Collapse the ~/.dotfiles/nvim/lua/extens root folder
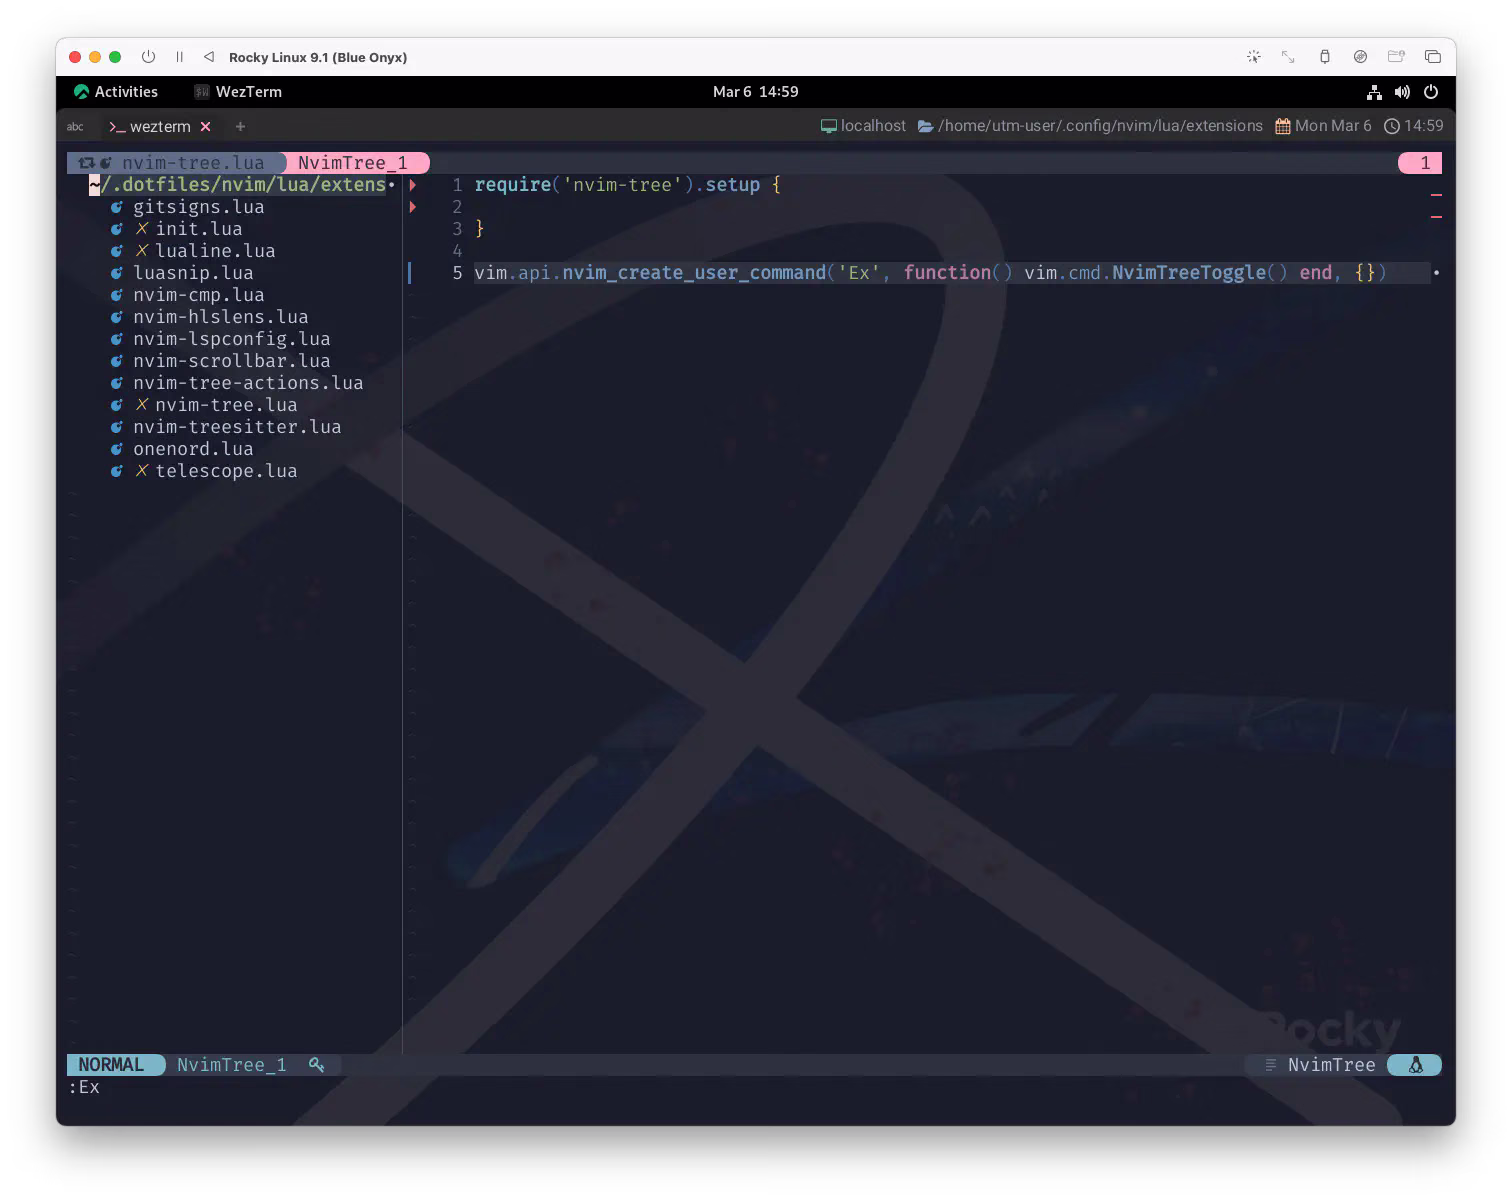The width and height of the screenshot is (1512, 1200). coord(238,185)
